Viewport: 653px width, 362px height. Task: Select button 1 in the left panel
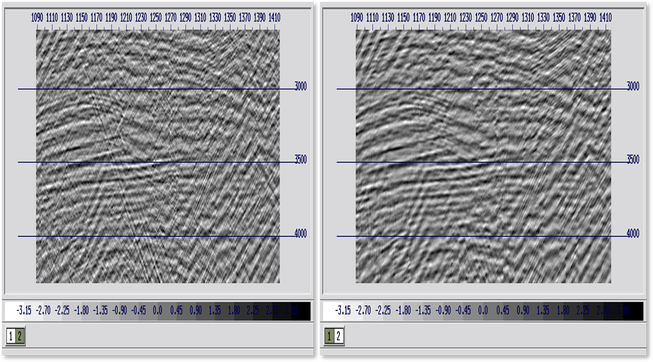(11, 336)
